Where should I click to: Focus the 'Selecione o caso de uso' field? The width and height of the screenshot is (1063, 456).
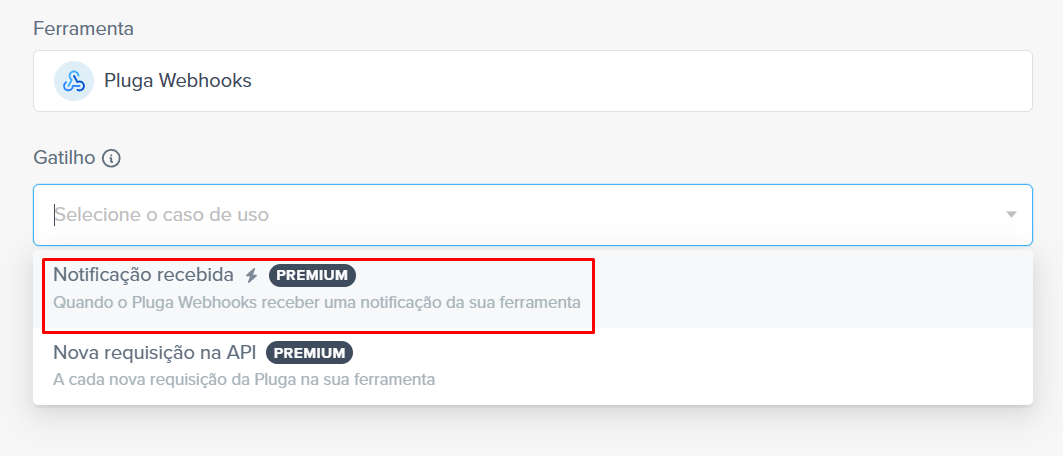point(533,215)
